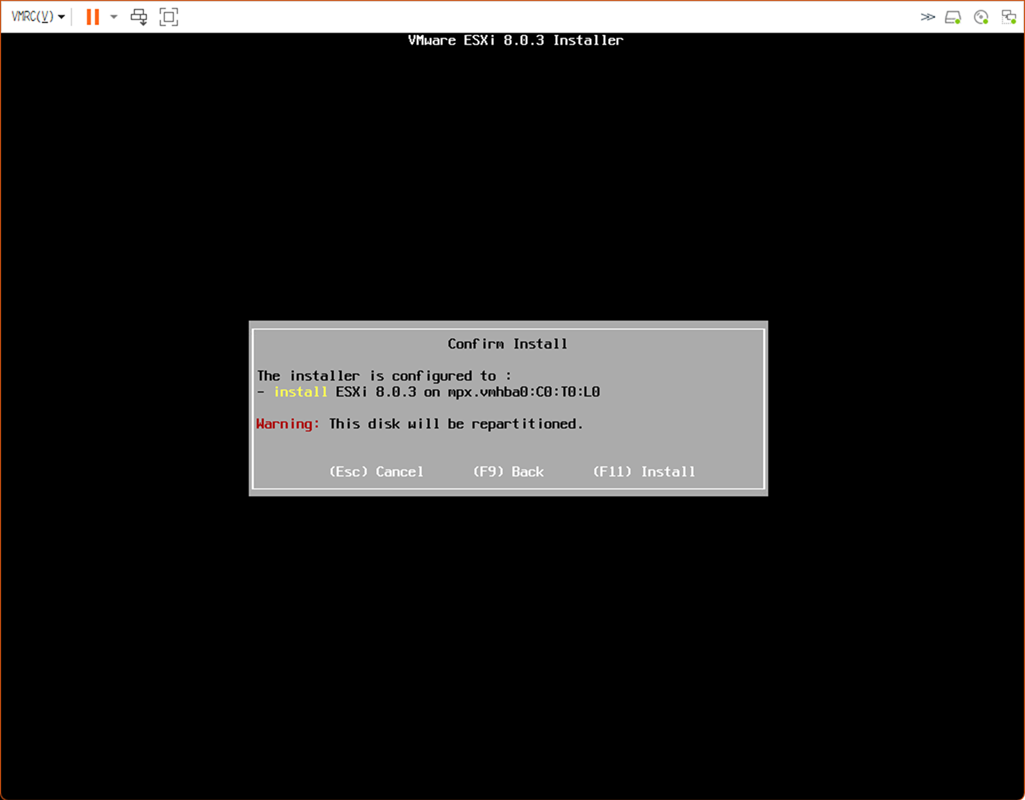The image size is (1025, 800).
Task: Select the 'Warning:' red label
Action: pyautogui.click(x=288, y=424)
